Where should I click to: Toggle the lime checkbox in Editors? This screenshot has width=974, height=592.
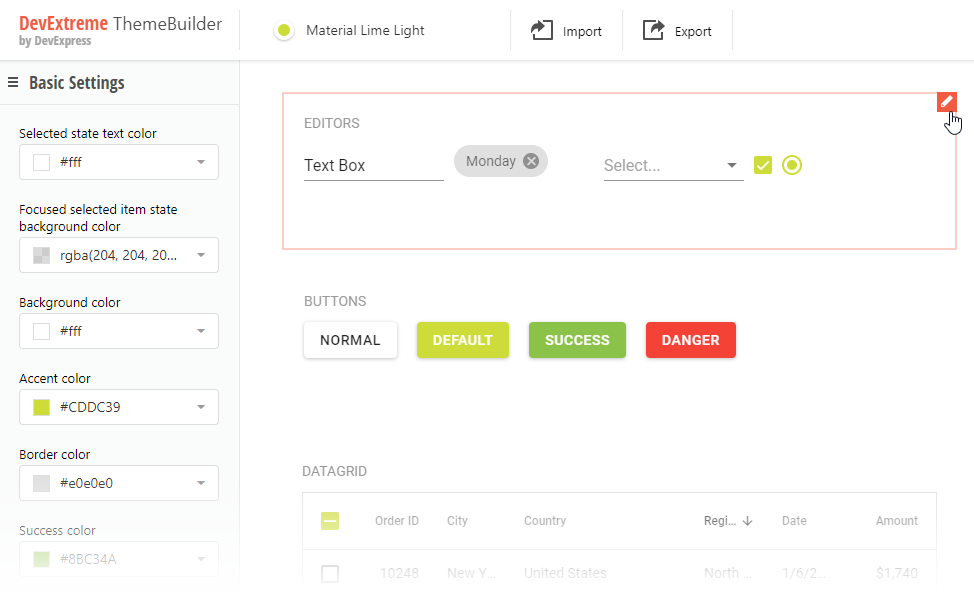click(763, 165)
